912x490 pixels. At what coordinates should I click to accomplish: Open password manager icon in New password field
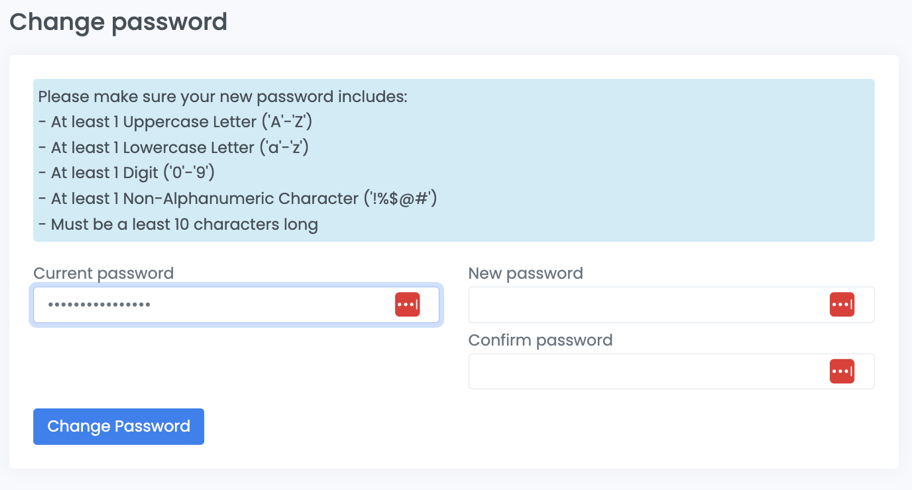(842, 304)
